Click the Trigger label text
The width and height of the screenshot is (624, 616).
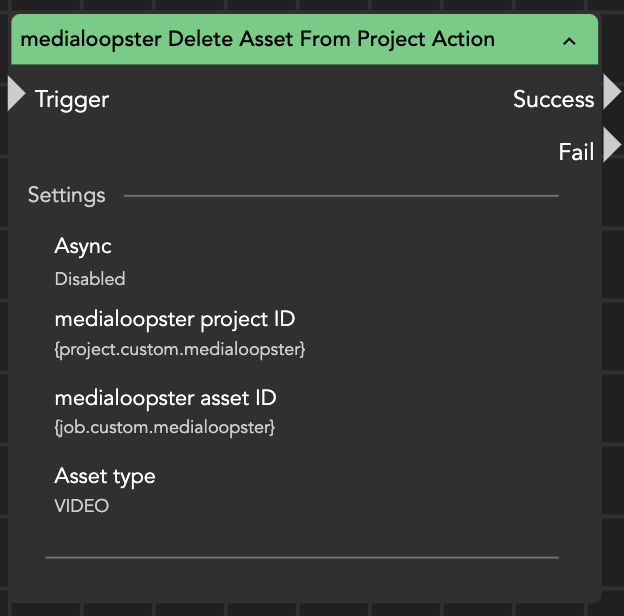pyautogui.click(x=72, y=99)
